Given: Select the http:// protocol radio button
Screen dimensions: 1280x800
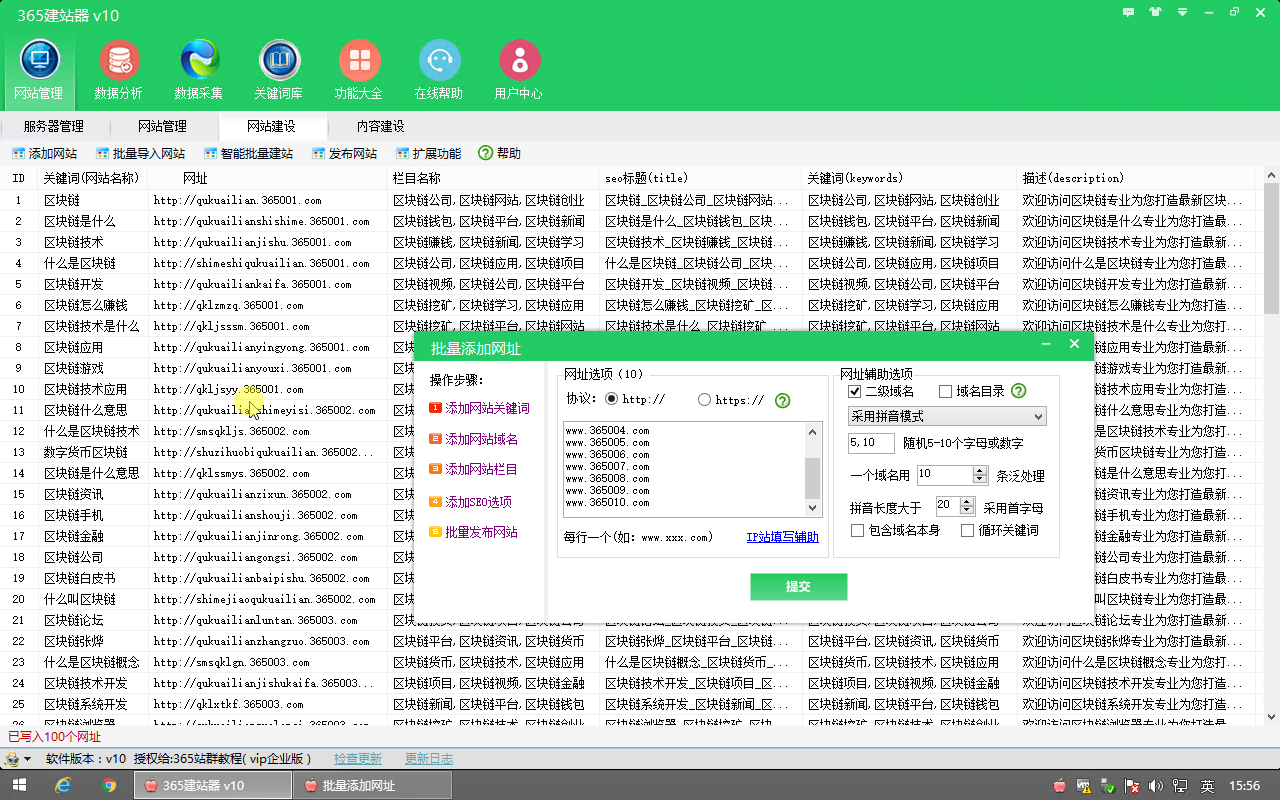Looking at the screenshot, I should 612,399.
